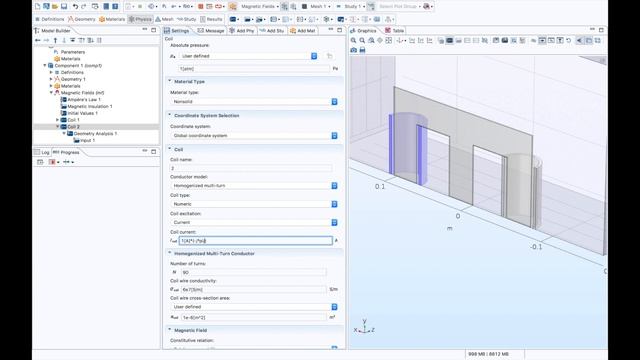The image size is (640, 360).
Task: Open the Absolute pressure User defined dropdown
Action: (x=314, y=56)
